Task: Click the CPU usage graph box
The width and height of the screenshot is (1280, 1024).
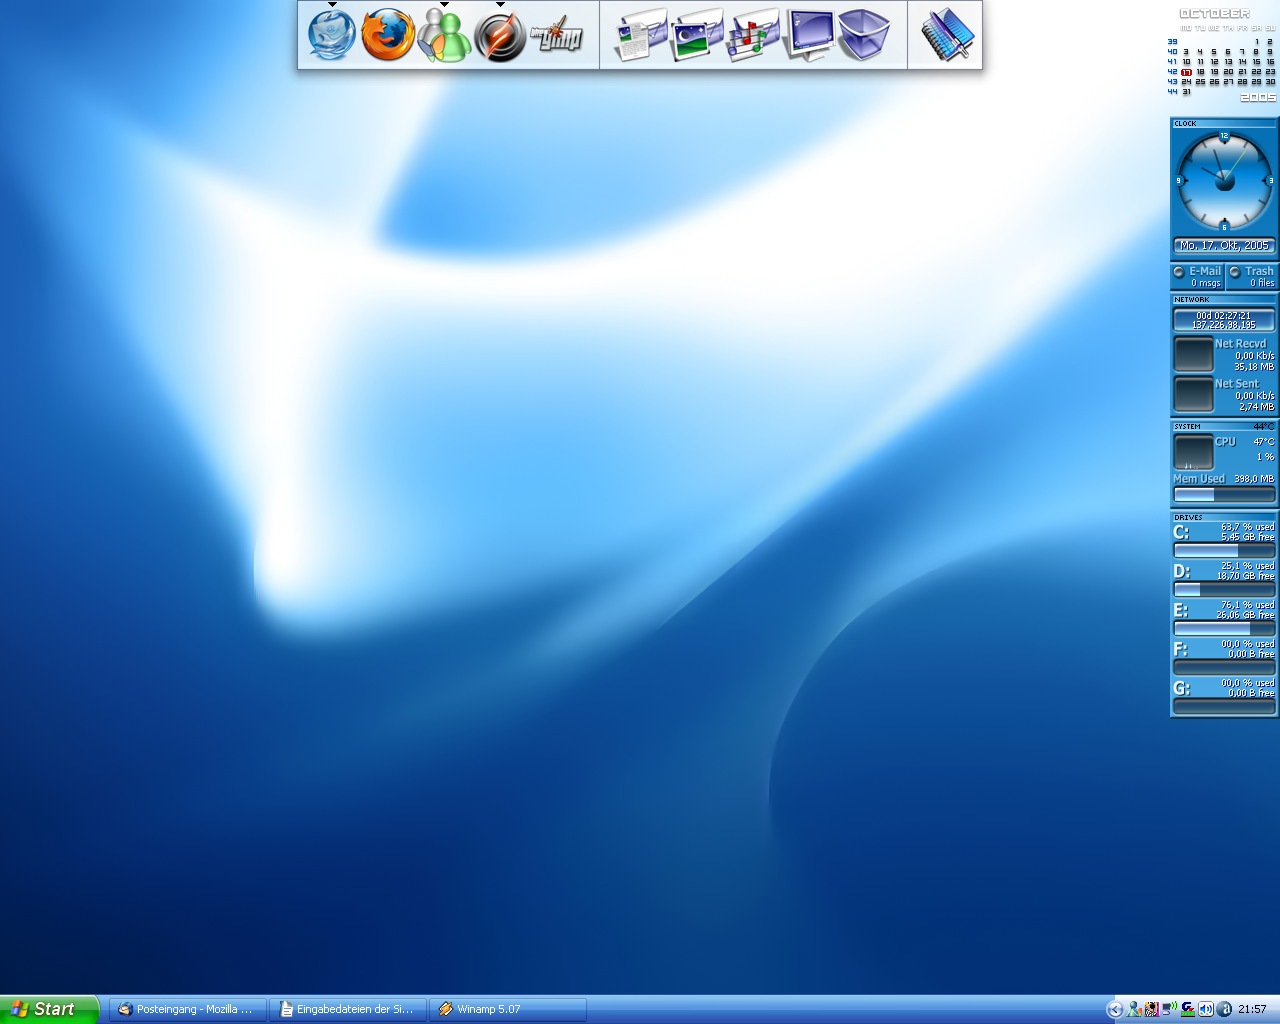Action: pyautogui.click(x=1193, y=452)
